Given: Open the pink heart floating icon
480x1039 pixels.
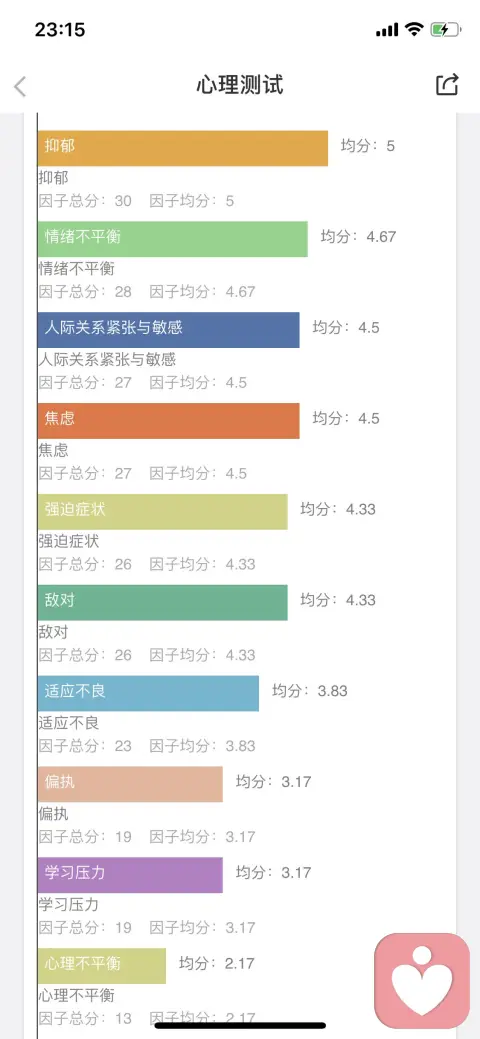Looking at the screenshot, I should click(x=422, y=981).
